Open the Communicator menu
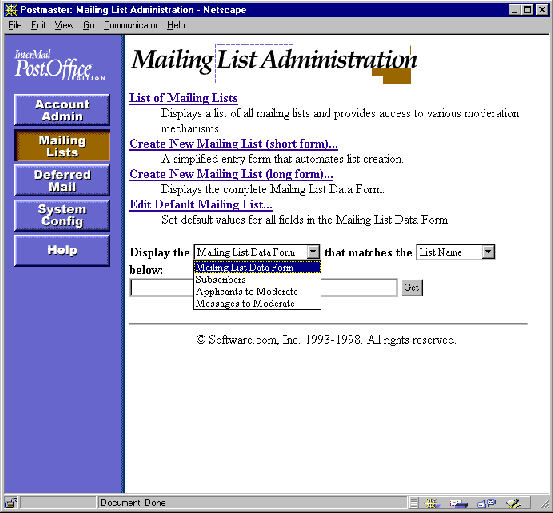553x513 pixels. [130, 25]
